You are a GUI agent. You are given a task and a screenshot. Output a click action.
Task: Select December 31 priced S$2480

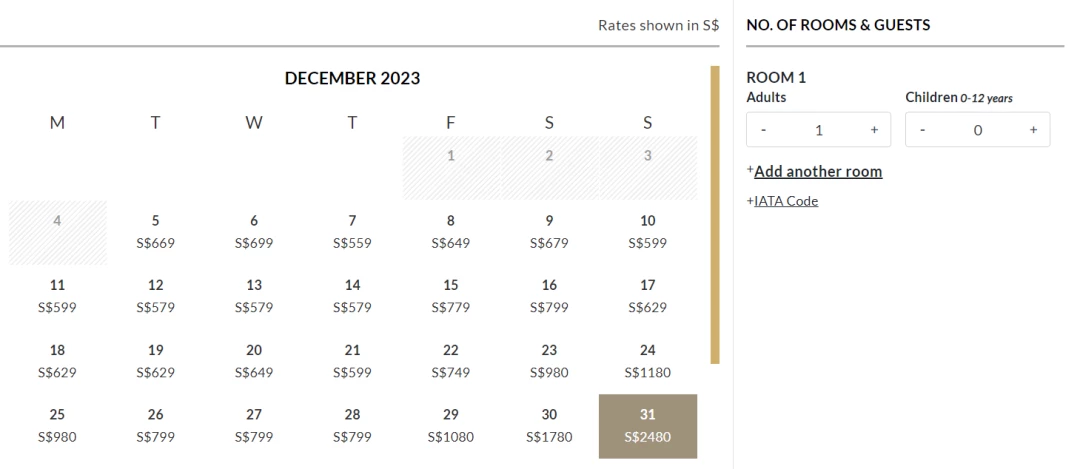click(647, 426)
